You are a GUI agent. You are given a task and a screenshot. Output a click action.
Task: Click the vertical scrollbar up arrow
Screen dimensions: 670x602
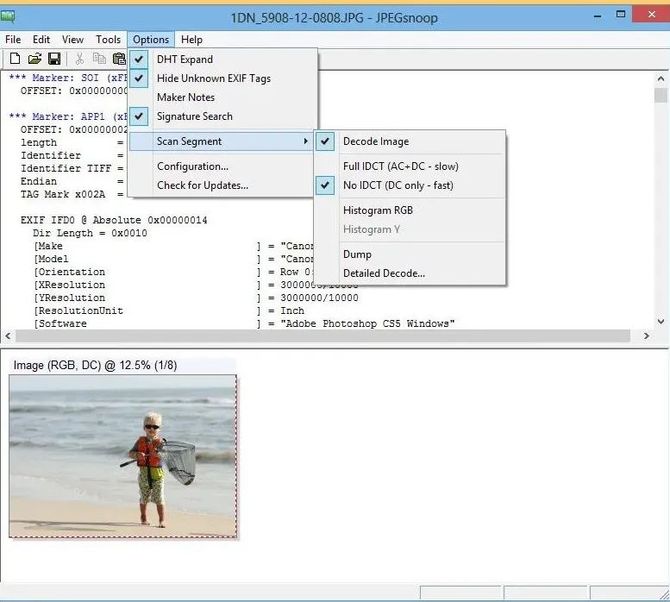point(661,79)
